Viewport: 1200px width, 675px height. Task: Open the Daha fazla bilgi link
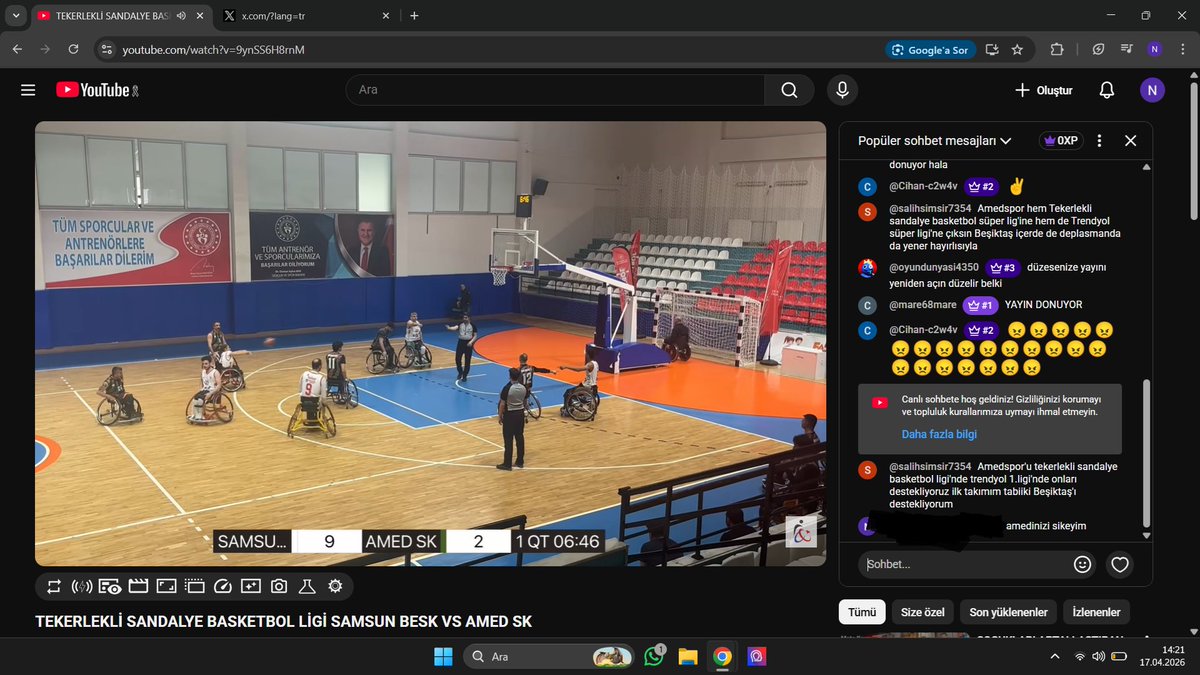(x=939, y=434)
